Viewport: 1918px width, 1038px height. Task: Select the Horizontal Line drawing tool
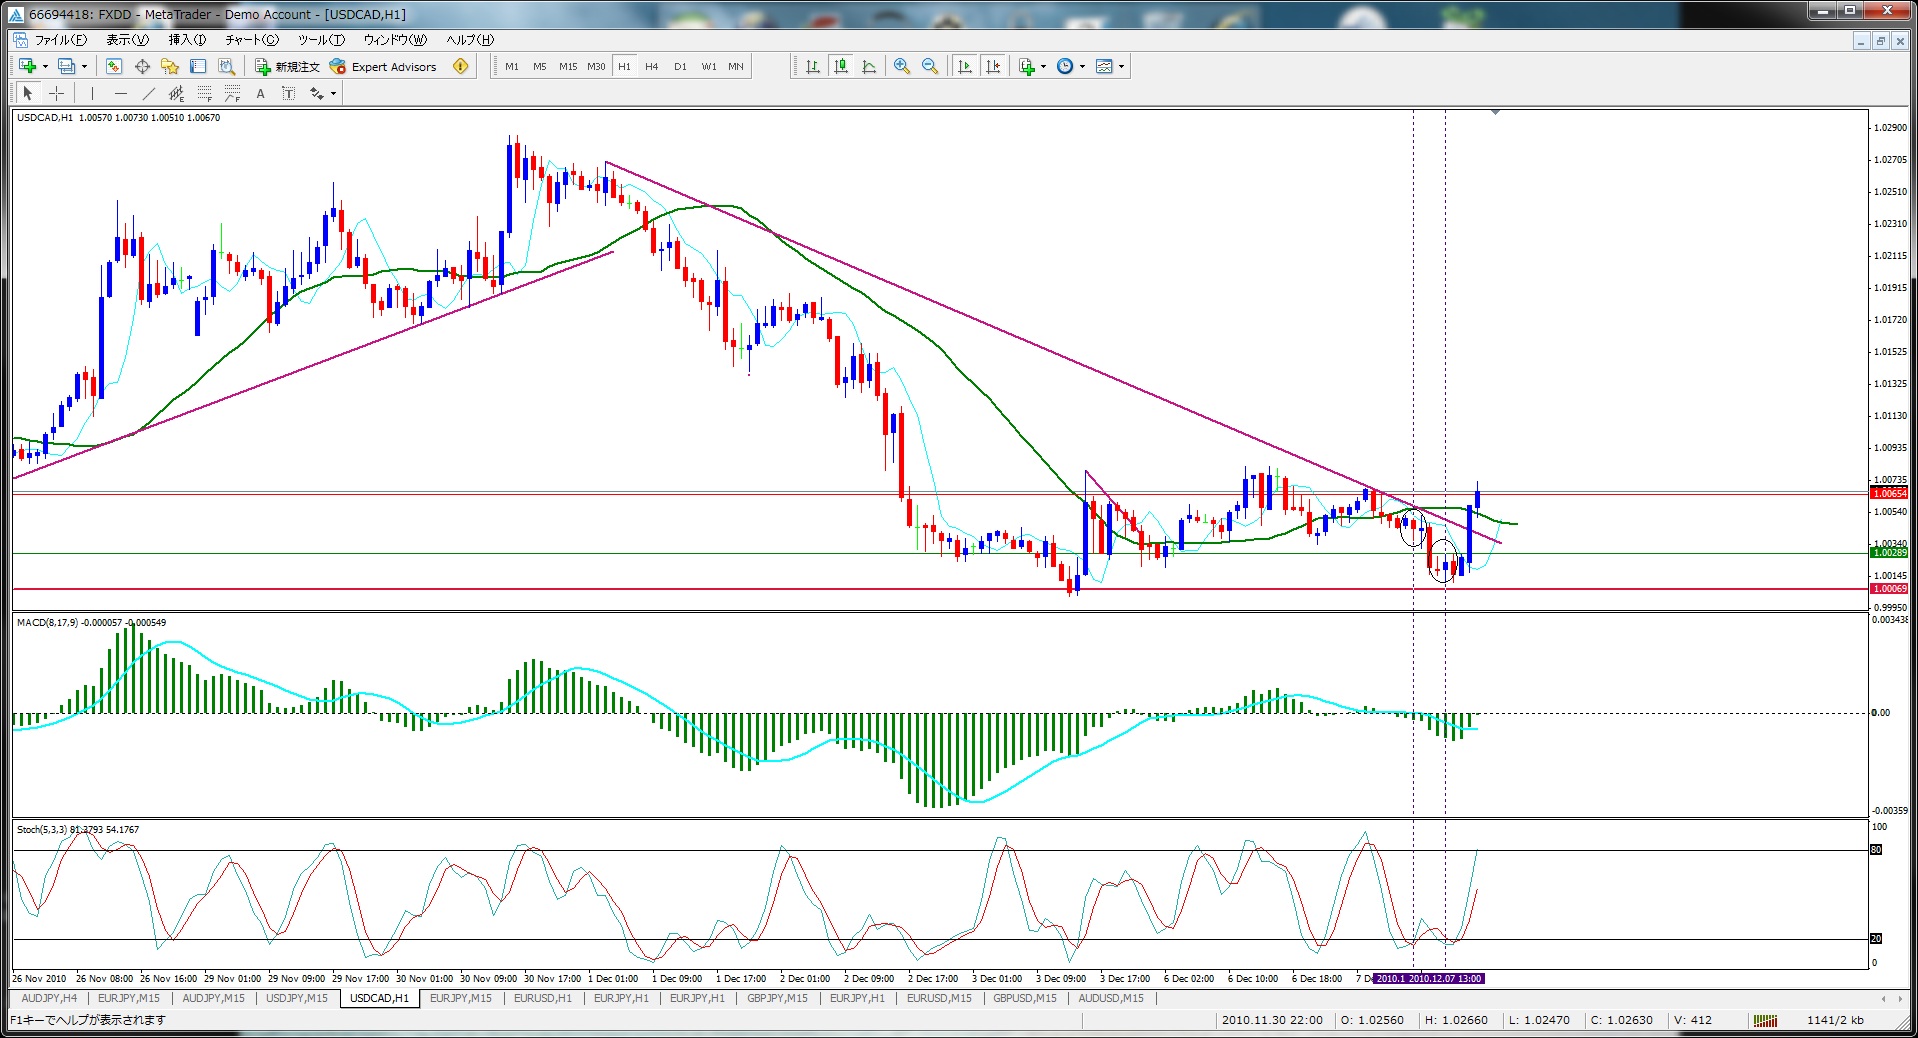click(x=121, y=94)
